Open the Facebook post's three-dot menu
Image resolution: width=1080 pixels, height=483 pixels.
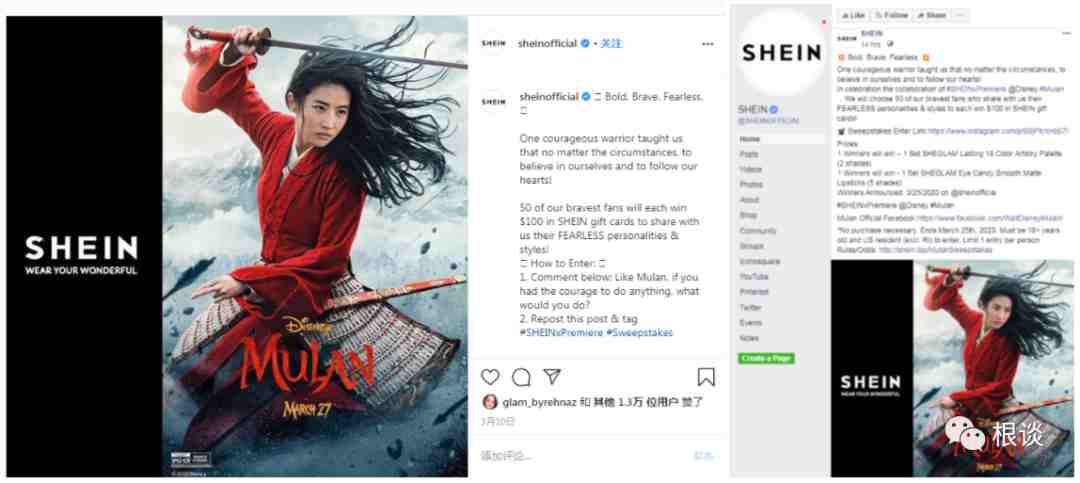[1066, 34]
